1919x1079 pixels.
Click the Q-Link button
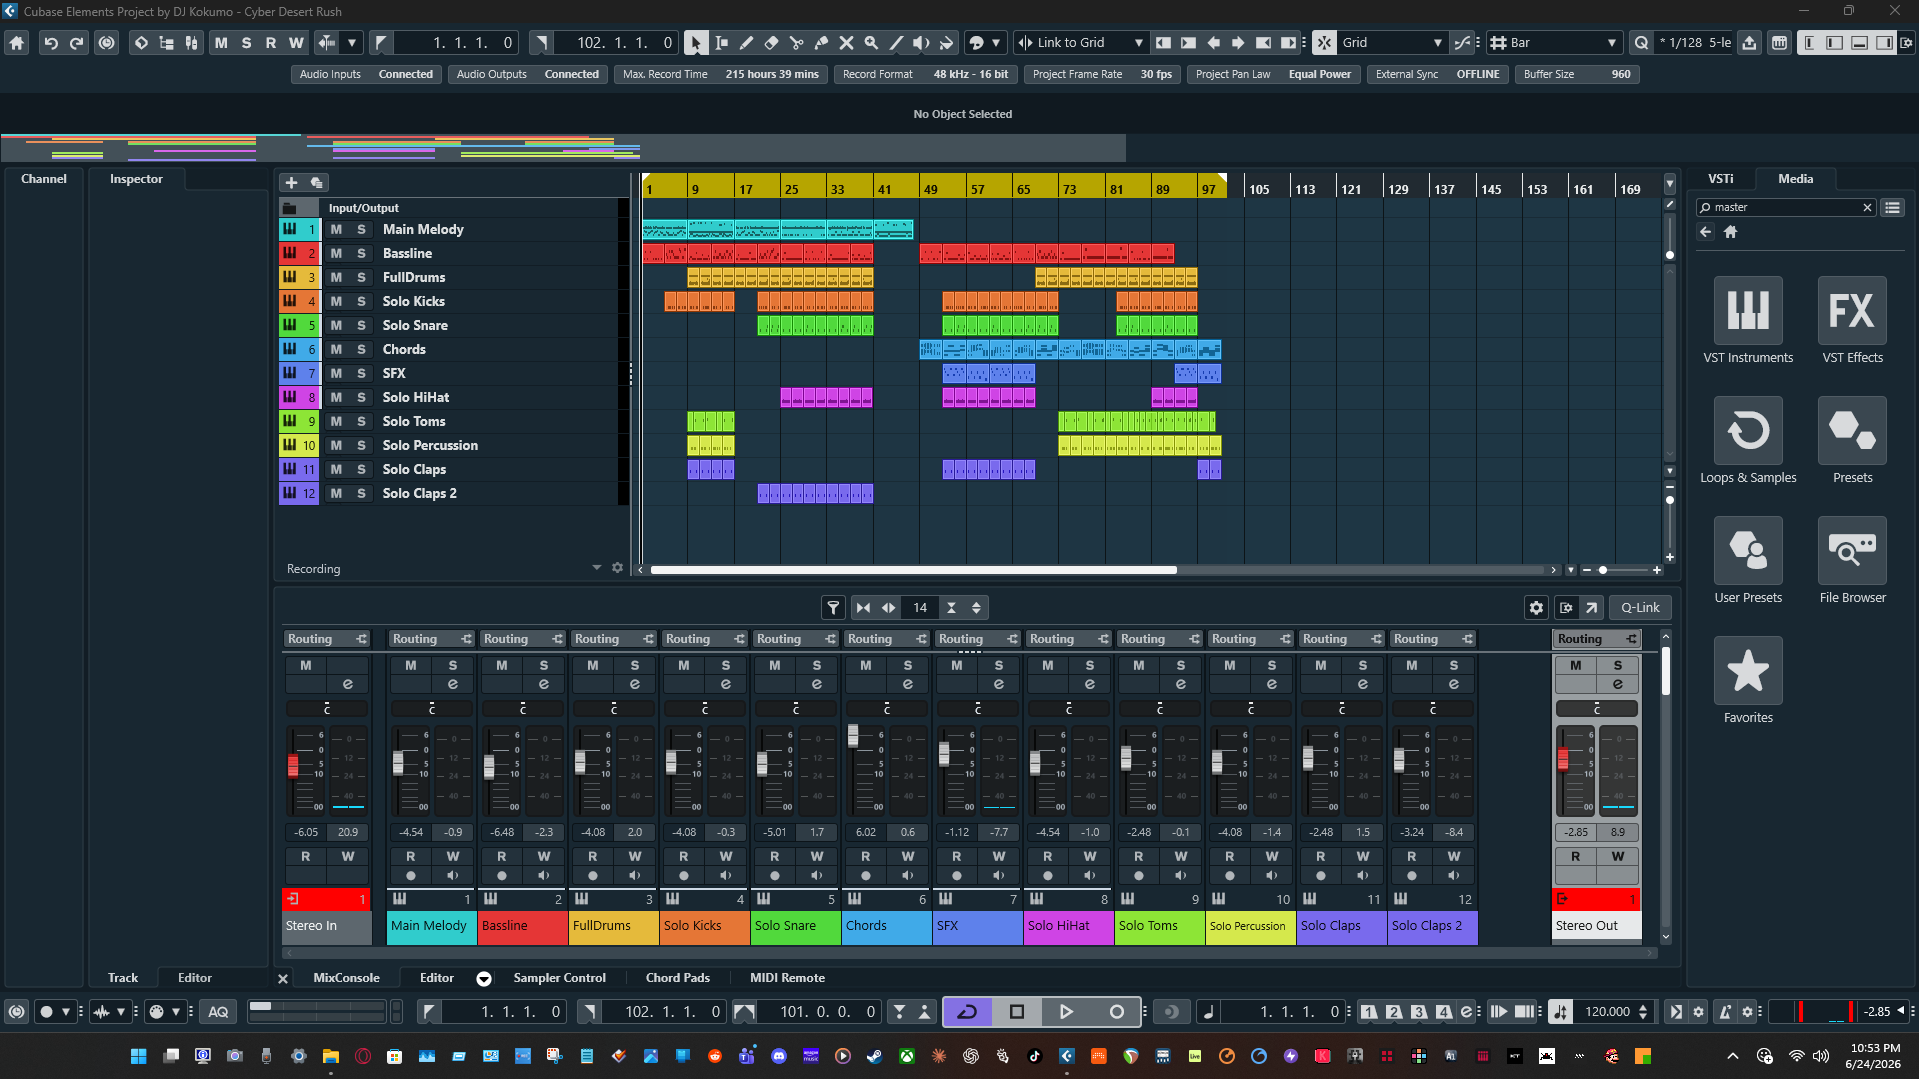[1640, 607]
